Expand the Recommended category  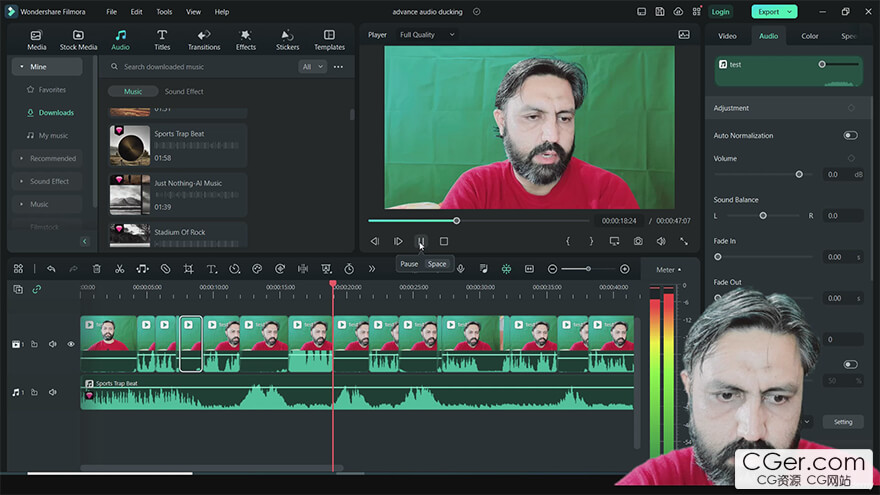pyautogui.click(x=47, y=158)
